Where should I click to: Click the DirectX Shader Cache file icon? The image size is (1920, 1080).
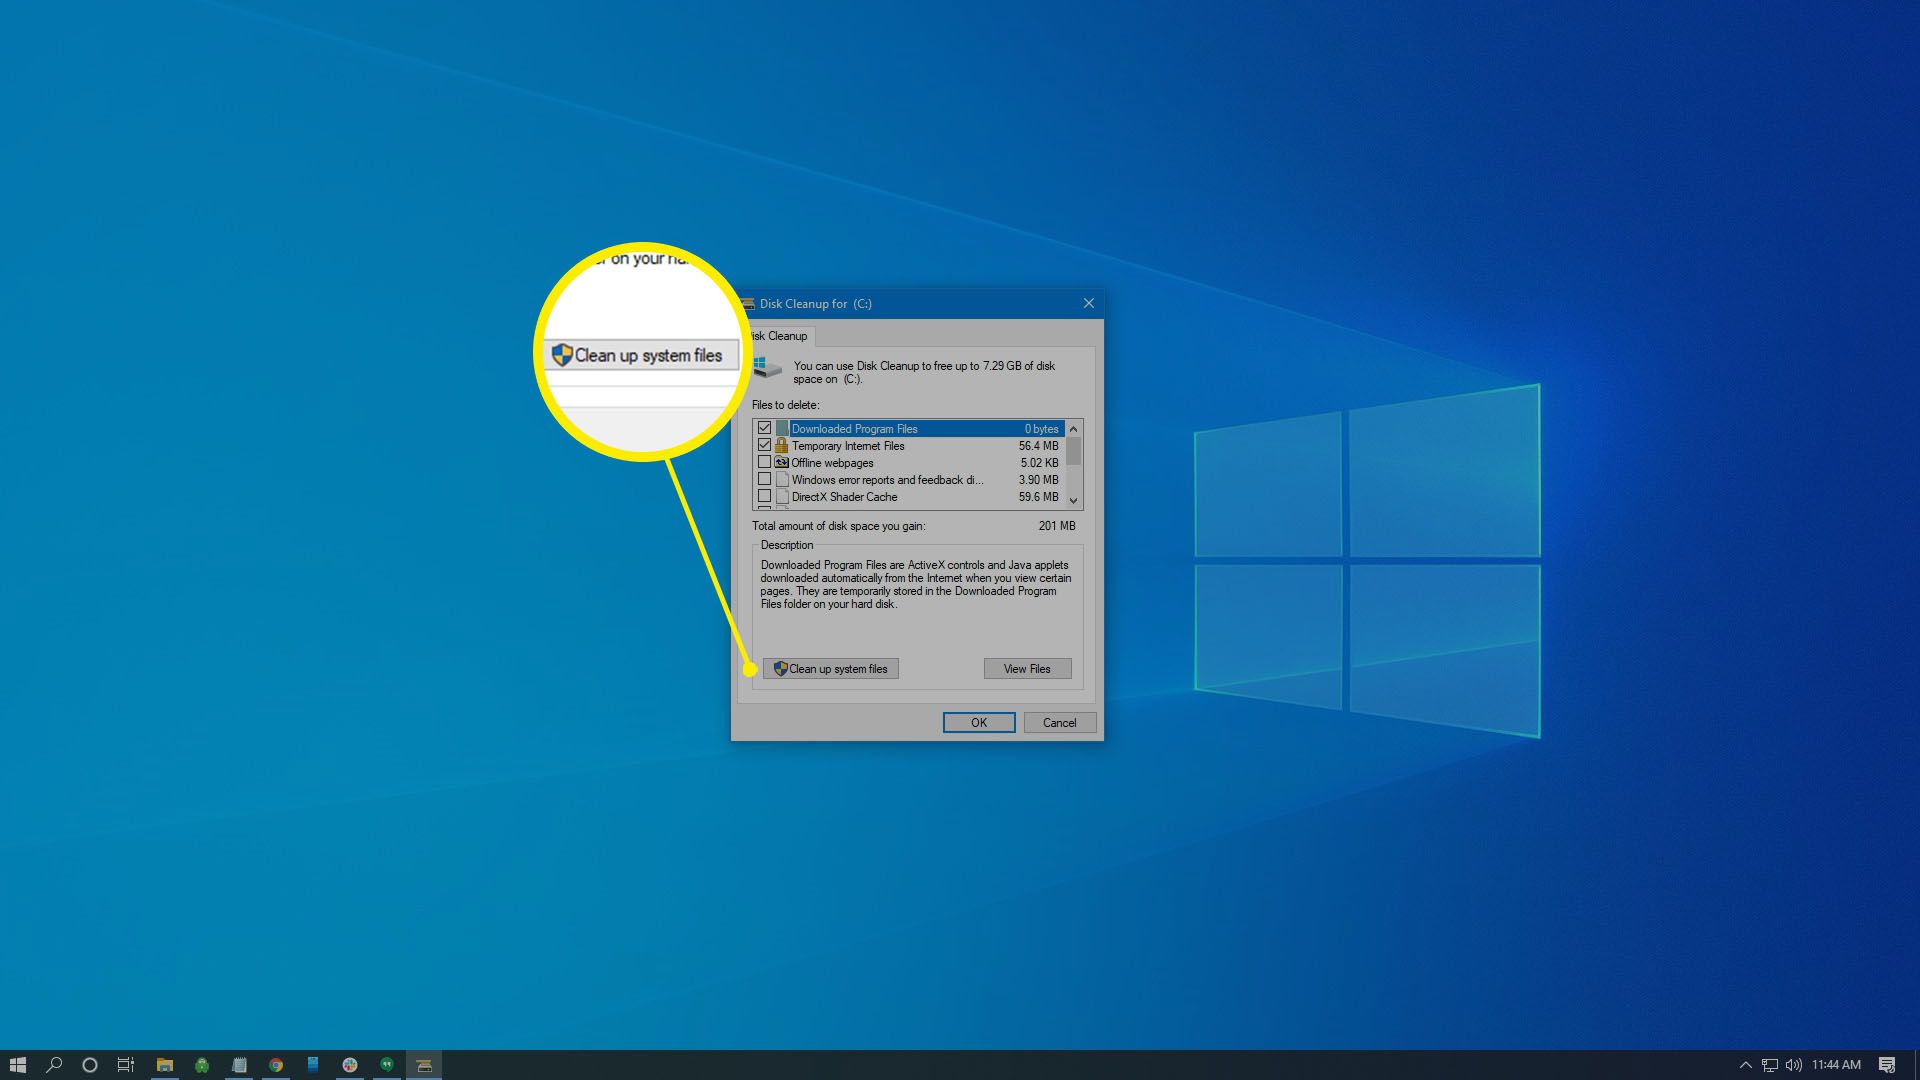[x=782, y=496]
